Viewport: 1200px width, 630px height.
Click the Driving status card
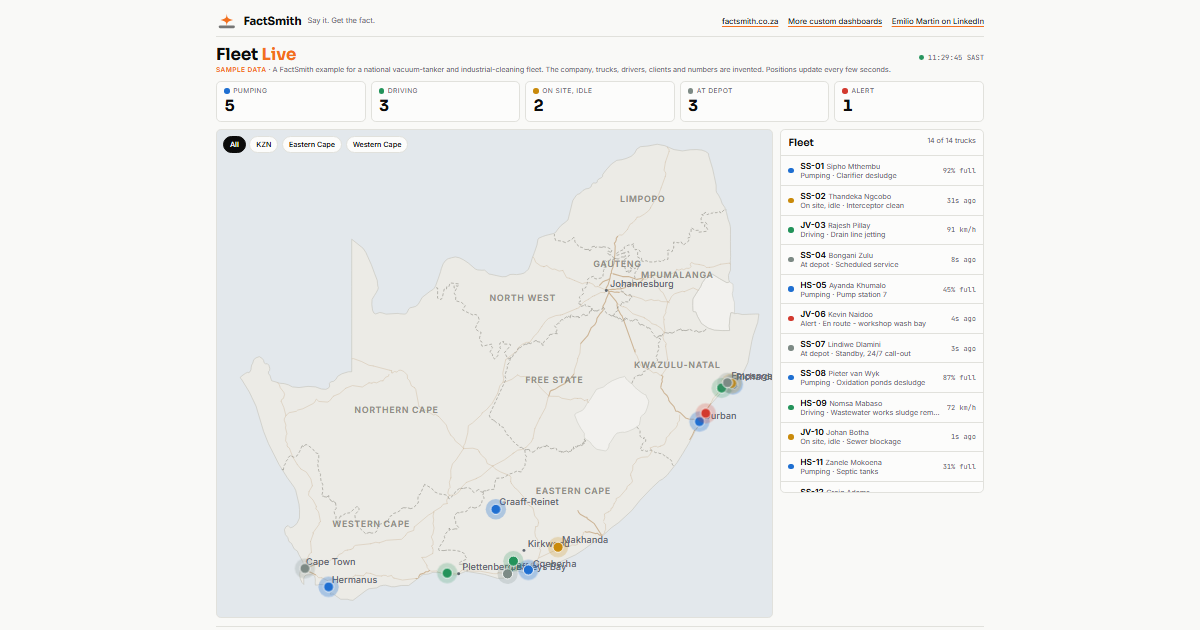445,101
